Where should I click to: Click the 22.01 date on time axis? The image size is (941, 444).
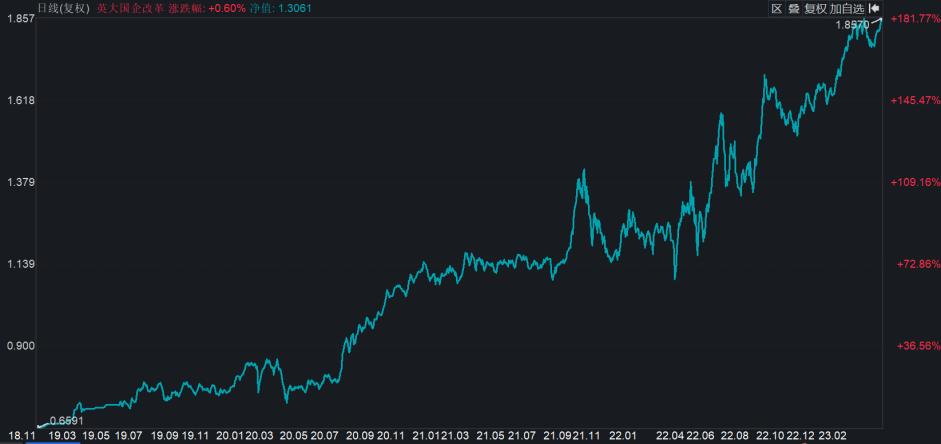(x=622, y=434)
